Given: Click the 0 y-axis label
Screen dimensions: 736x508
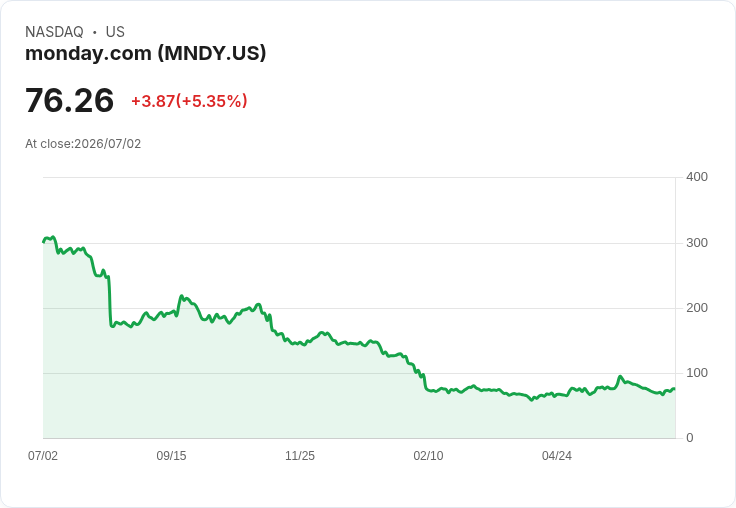Looking at the screenshot, I should tap(690, 438).
